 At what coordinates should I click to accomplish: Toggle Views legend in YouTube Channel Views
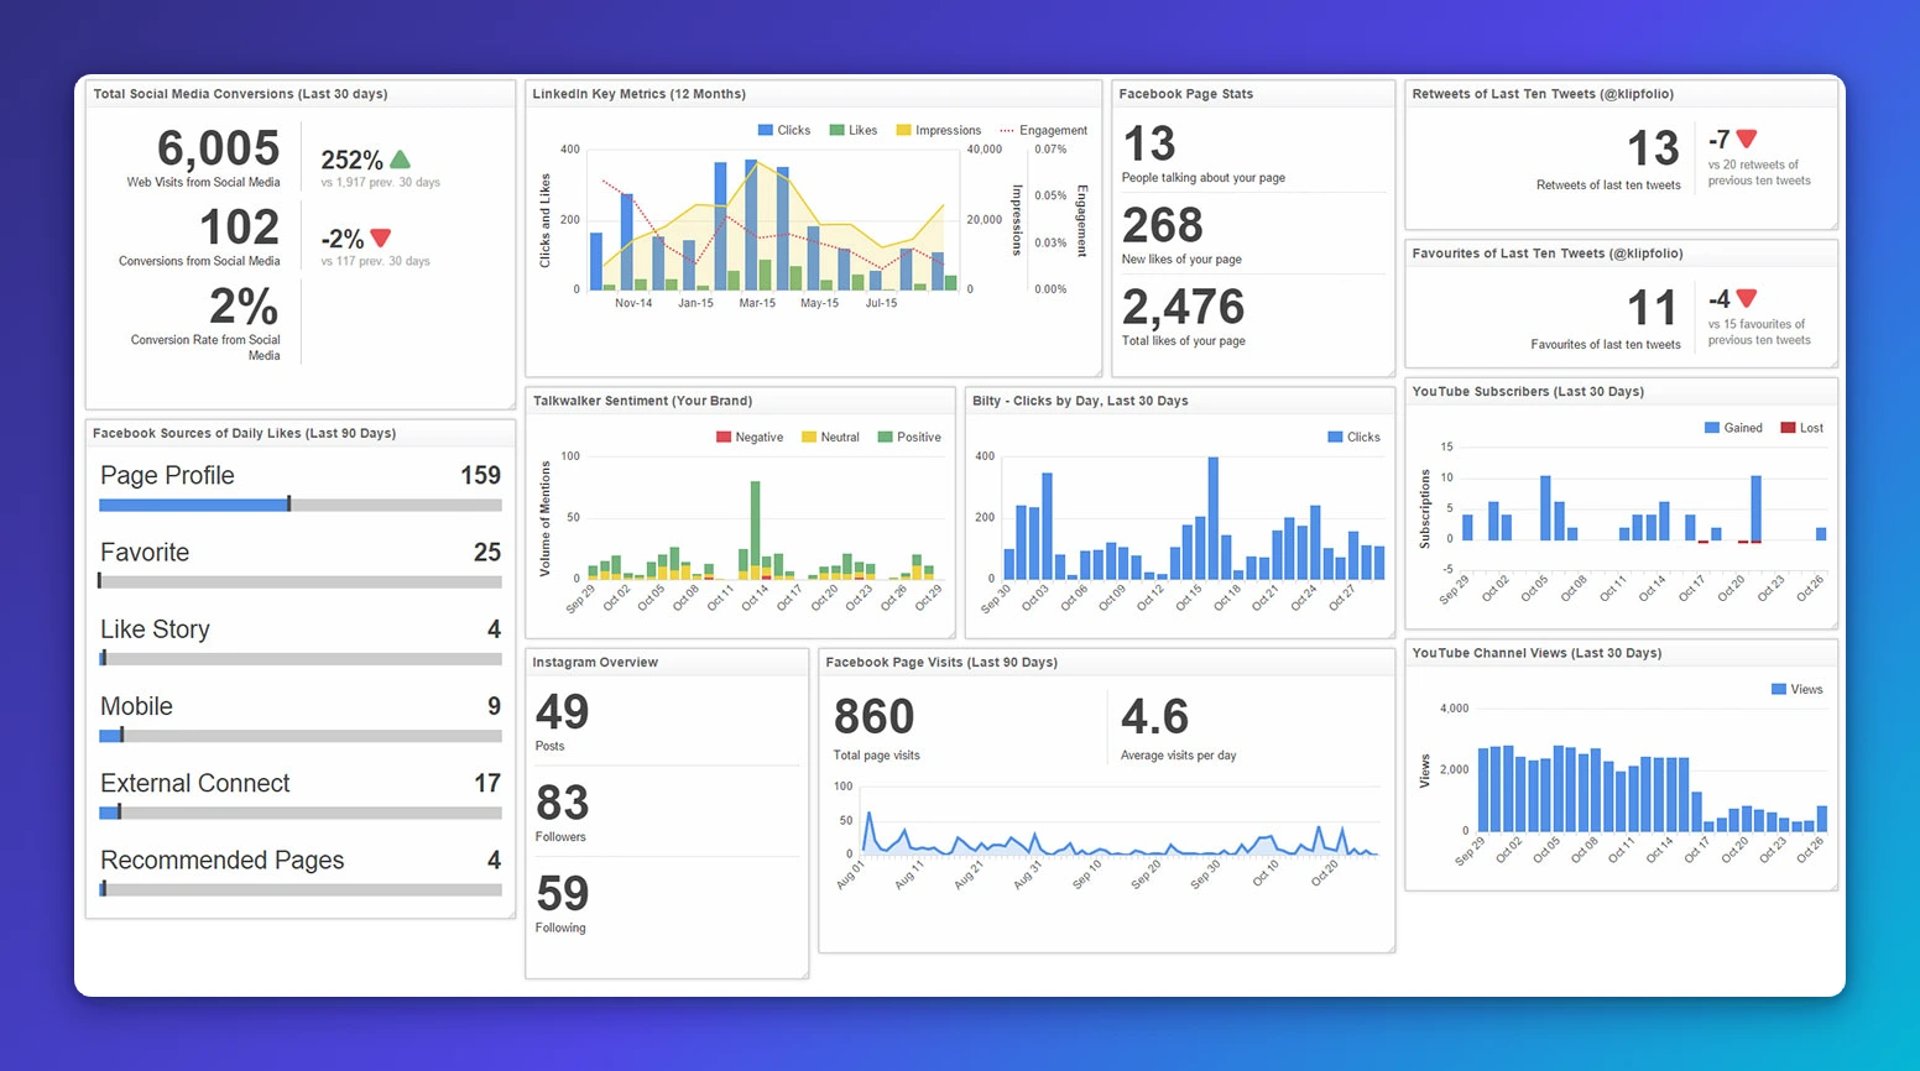(x=1797, y=689)
